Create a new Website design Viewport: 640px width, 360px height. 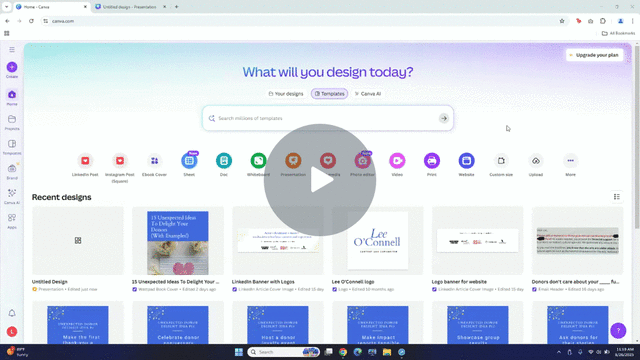(x=467, y=165)
